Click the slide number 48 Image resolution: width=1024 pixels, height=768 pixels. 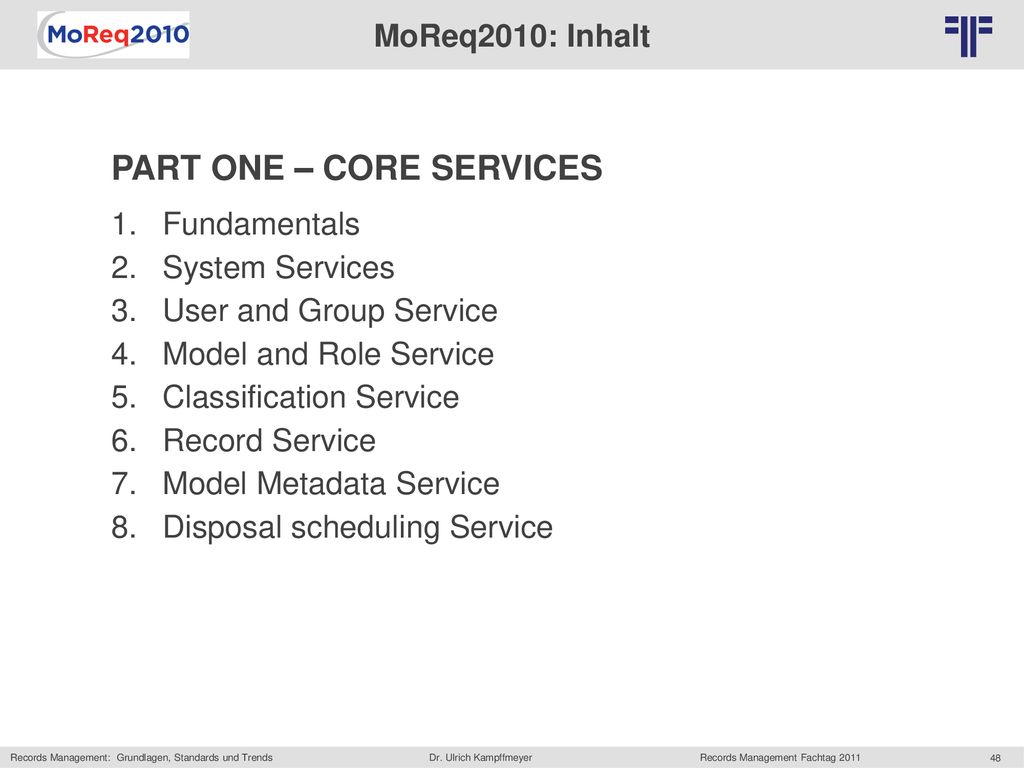(x=995, y=758)
